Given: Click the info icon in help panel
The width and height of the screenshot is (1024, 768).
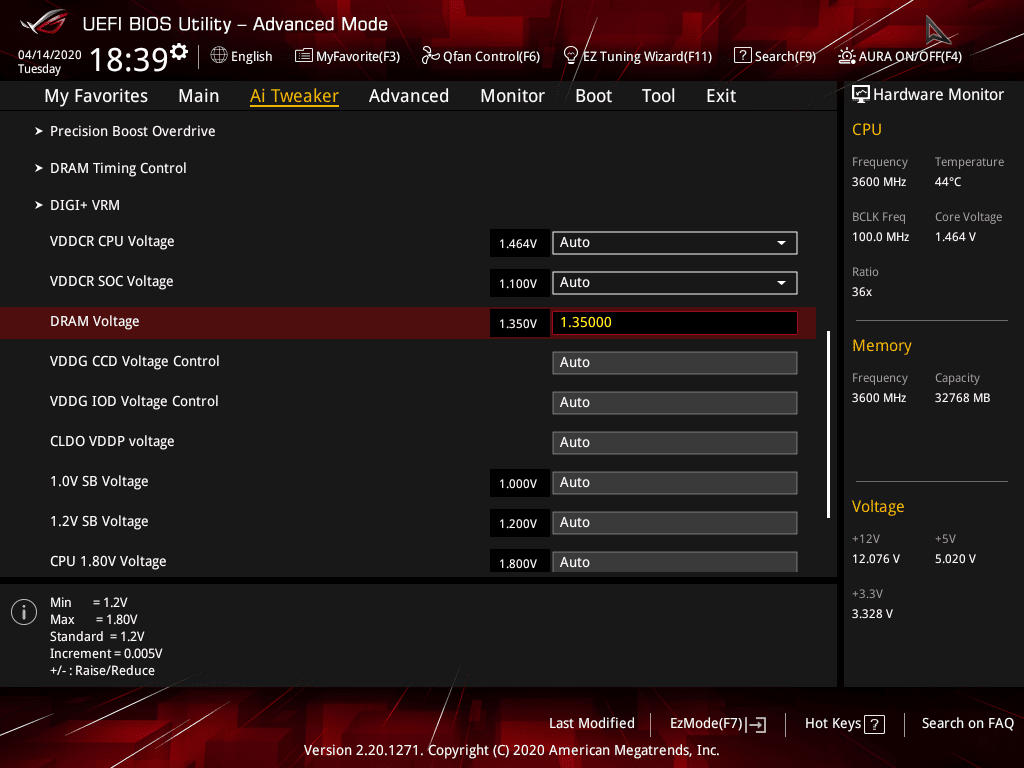Looking at the screenshot, I should pyautogui.click(x=24, y=612).
